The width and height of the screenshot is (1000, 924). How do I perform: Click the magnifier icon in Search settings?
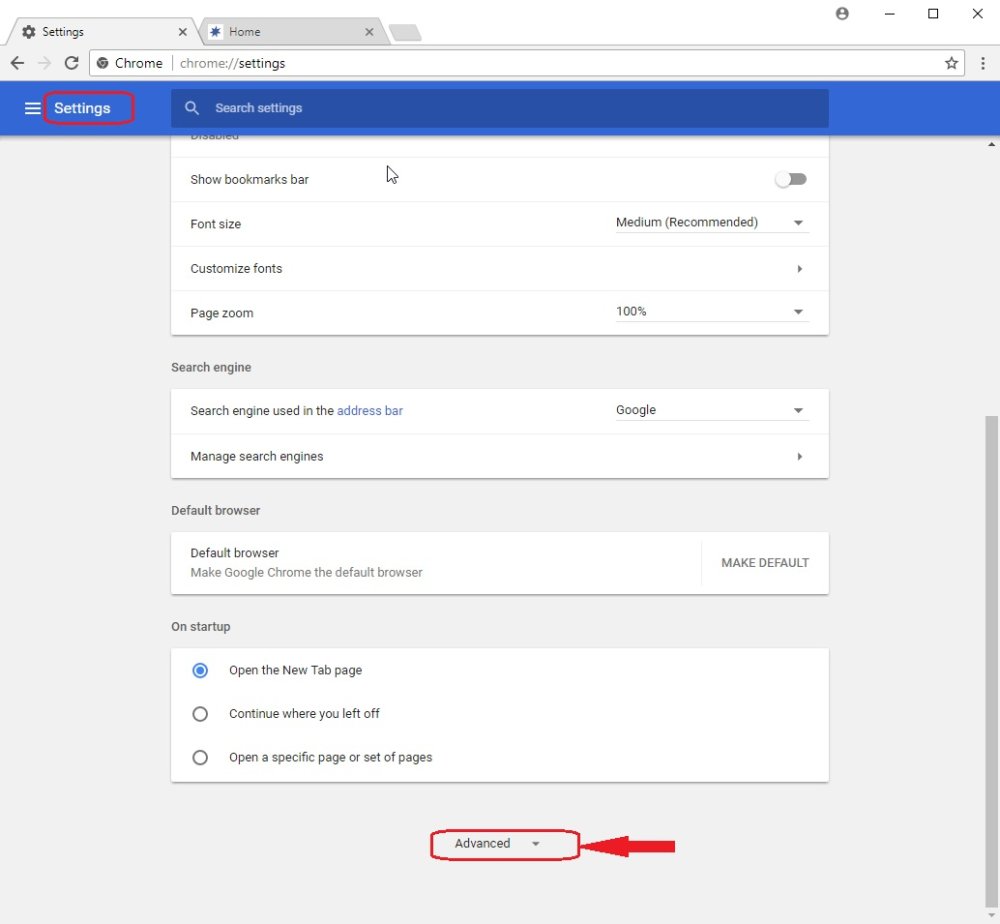click(x=191, y=108)
